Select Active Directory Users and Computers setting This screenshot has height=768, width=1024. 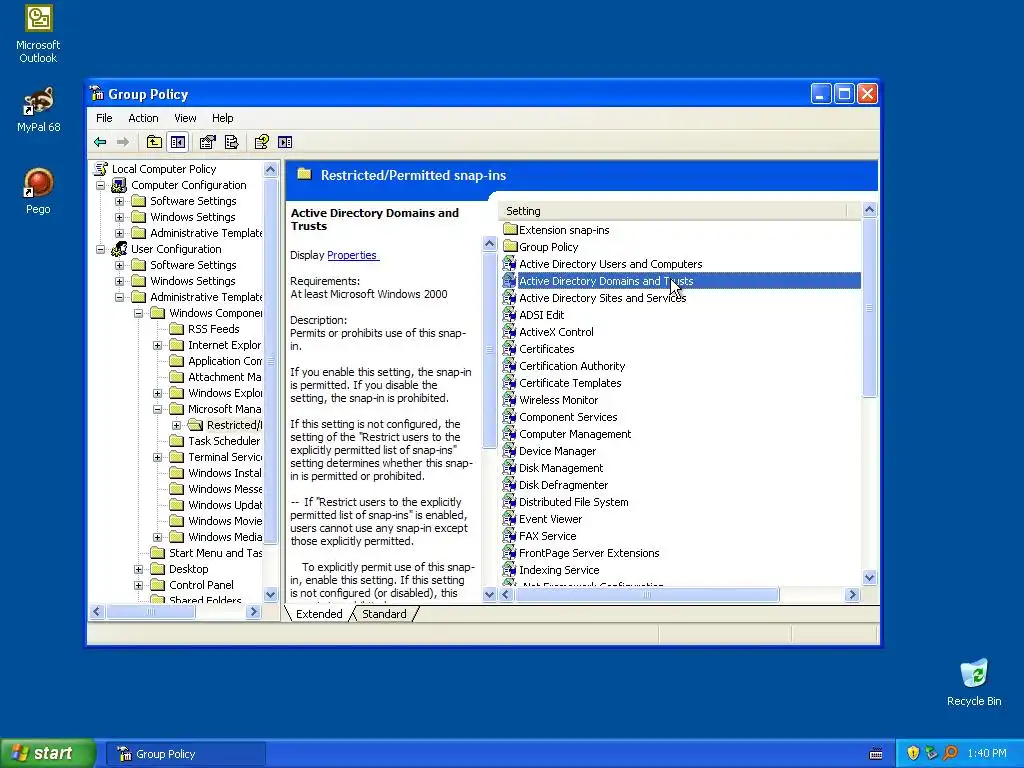coord(611,264)
